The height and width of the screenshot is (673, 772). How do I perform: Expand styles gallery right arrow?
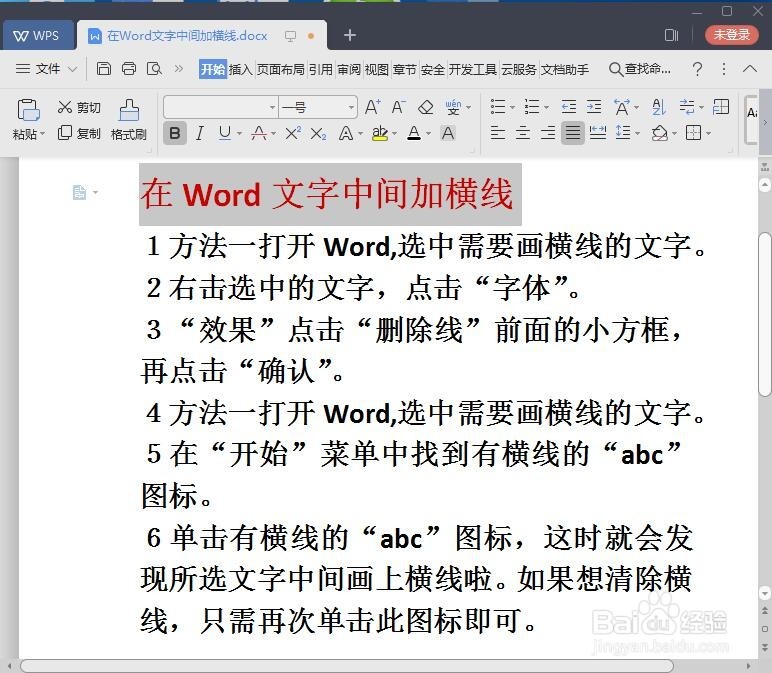(x=765, y=121)
